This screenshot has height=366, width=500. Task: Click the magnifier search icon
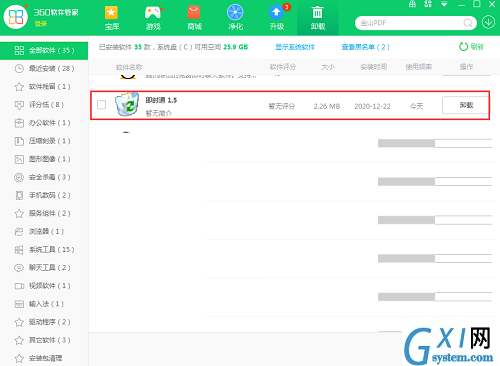click(x=468, y=23)
